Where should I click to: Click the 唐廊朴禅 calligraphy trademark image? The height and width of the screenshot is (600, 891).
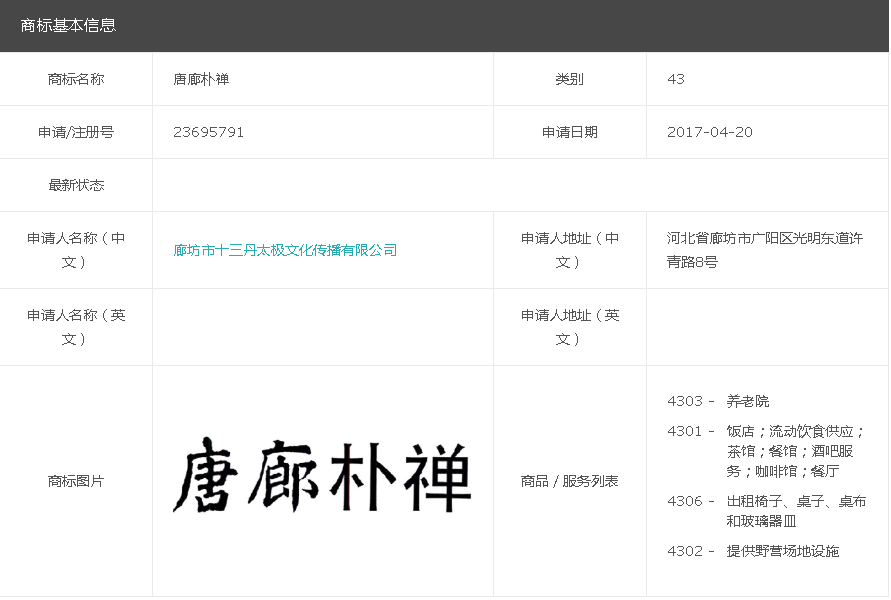coord(322,475)
